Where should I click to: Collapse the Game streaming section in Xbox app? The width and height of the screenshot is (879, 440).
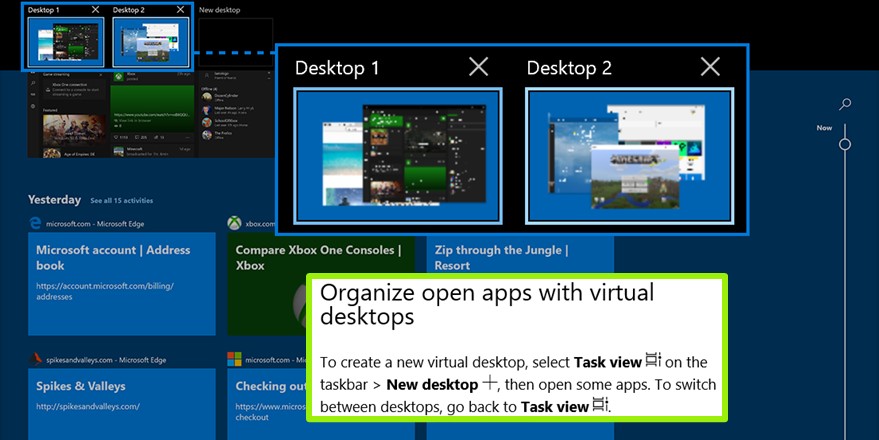point(101,75)
